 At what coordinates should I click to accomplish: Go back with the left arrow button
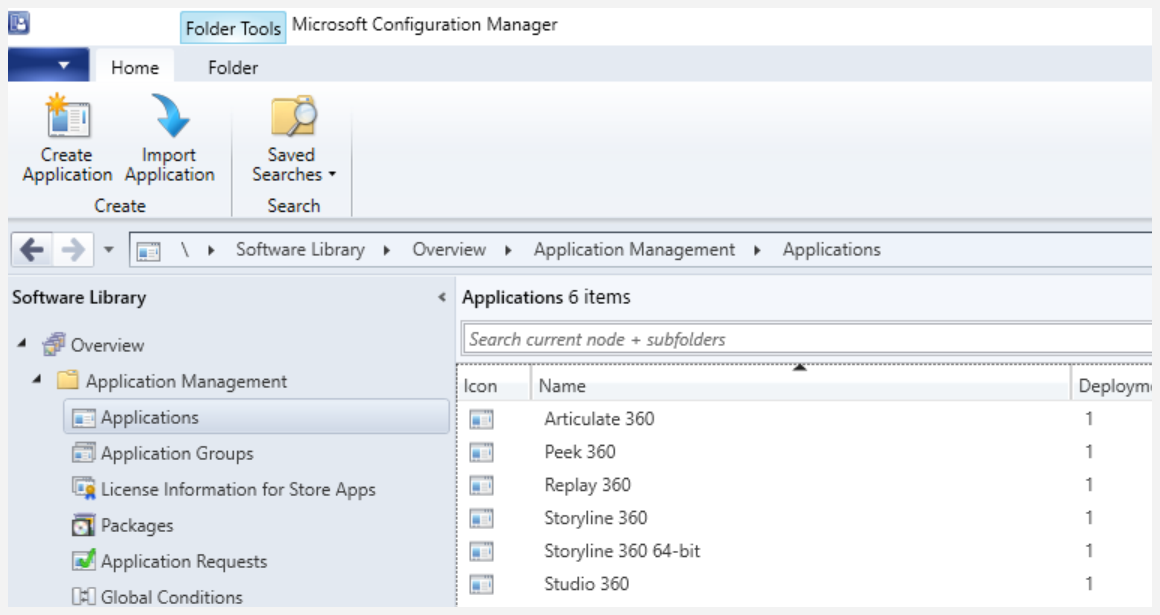click(x=32, y=249)
